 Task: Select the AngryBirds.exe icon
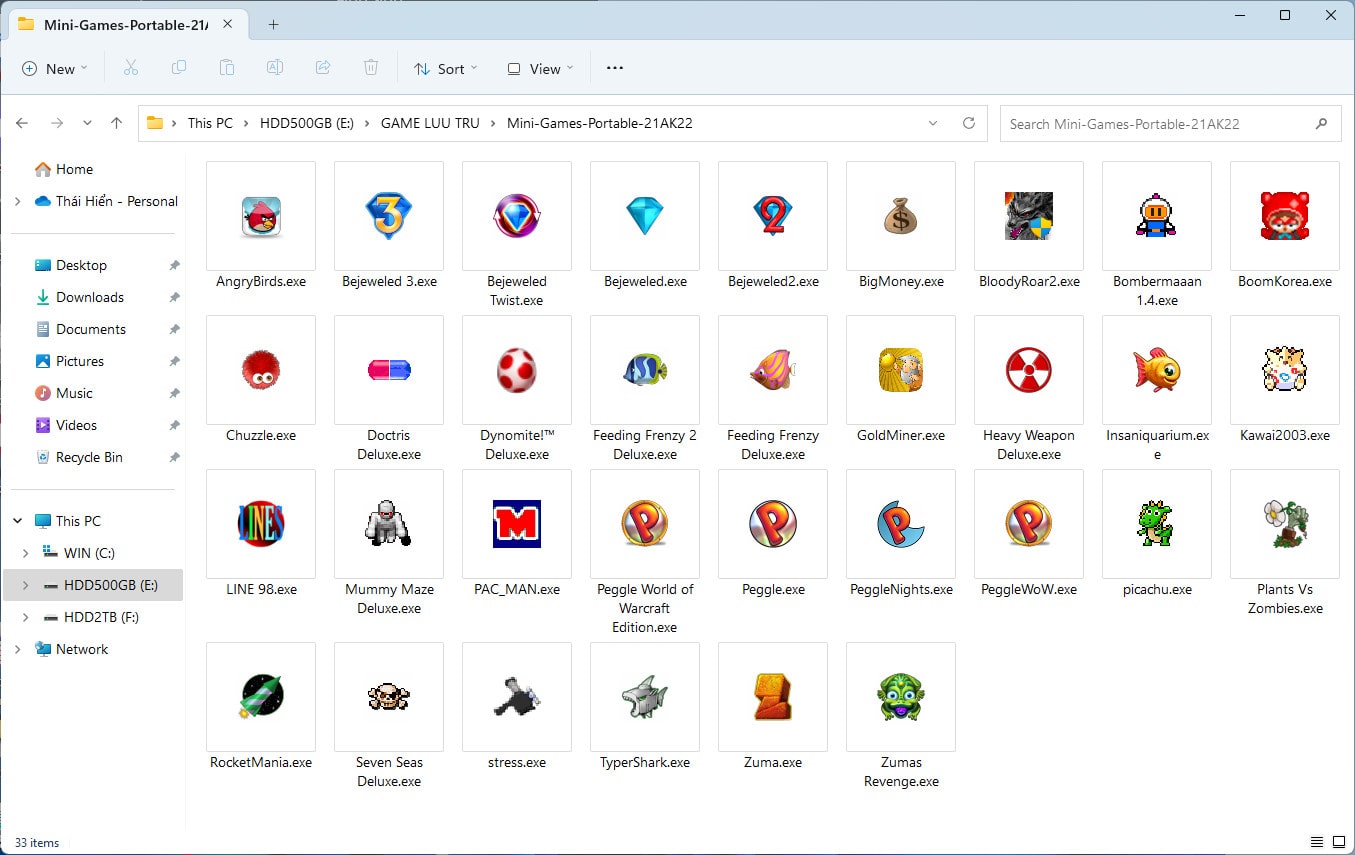point(261,216)
